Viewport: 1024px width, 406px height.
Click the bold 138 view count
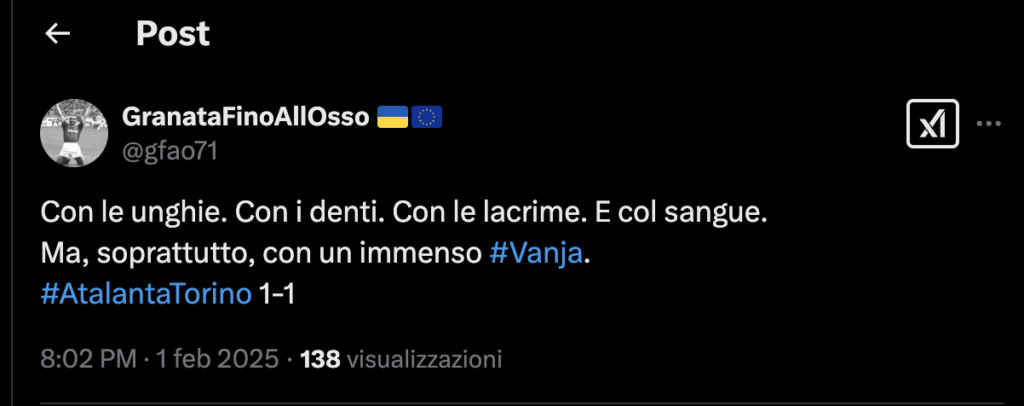(321, 358)
